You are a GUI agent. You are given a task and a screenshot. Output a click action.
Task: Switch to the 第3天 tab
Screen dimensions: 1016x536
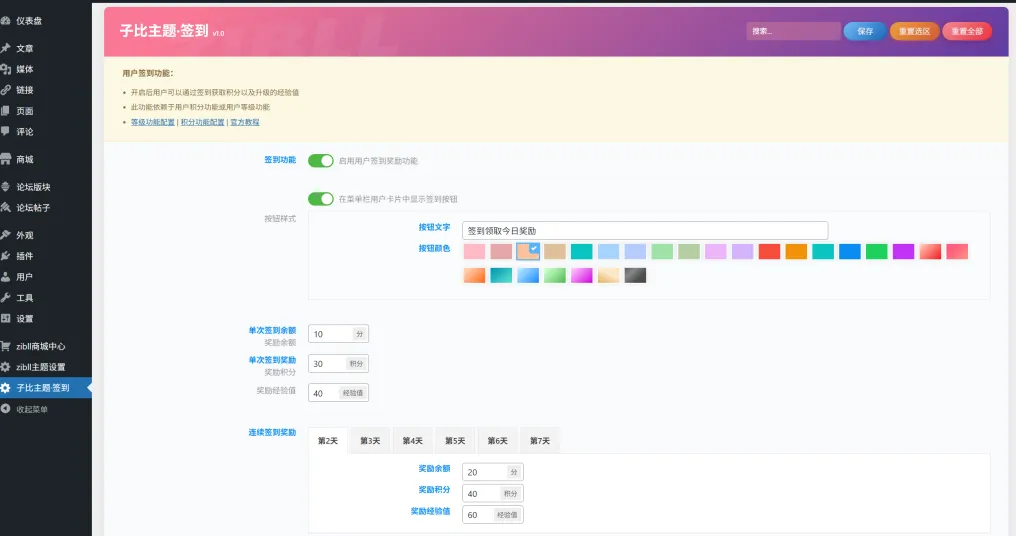370,441
